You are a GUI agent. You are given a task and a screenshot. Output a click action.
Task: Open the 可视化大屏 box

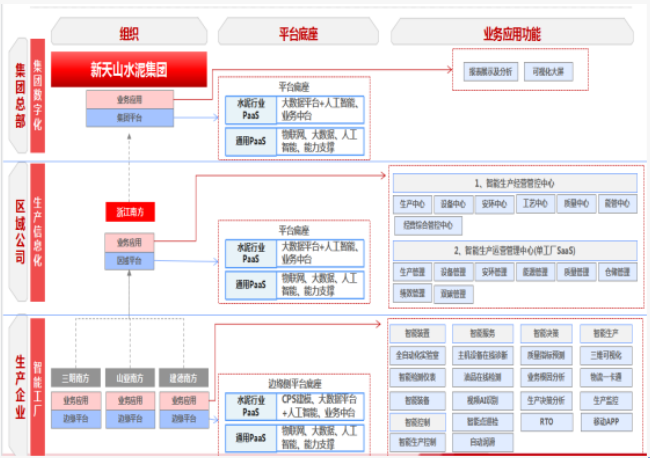pyautogui.click(x=547, y=72)
